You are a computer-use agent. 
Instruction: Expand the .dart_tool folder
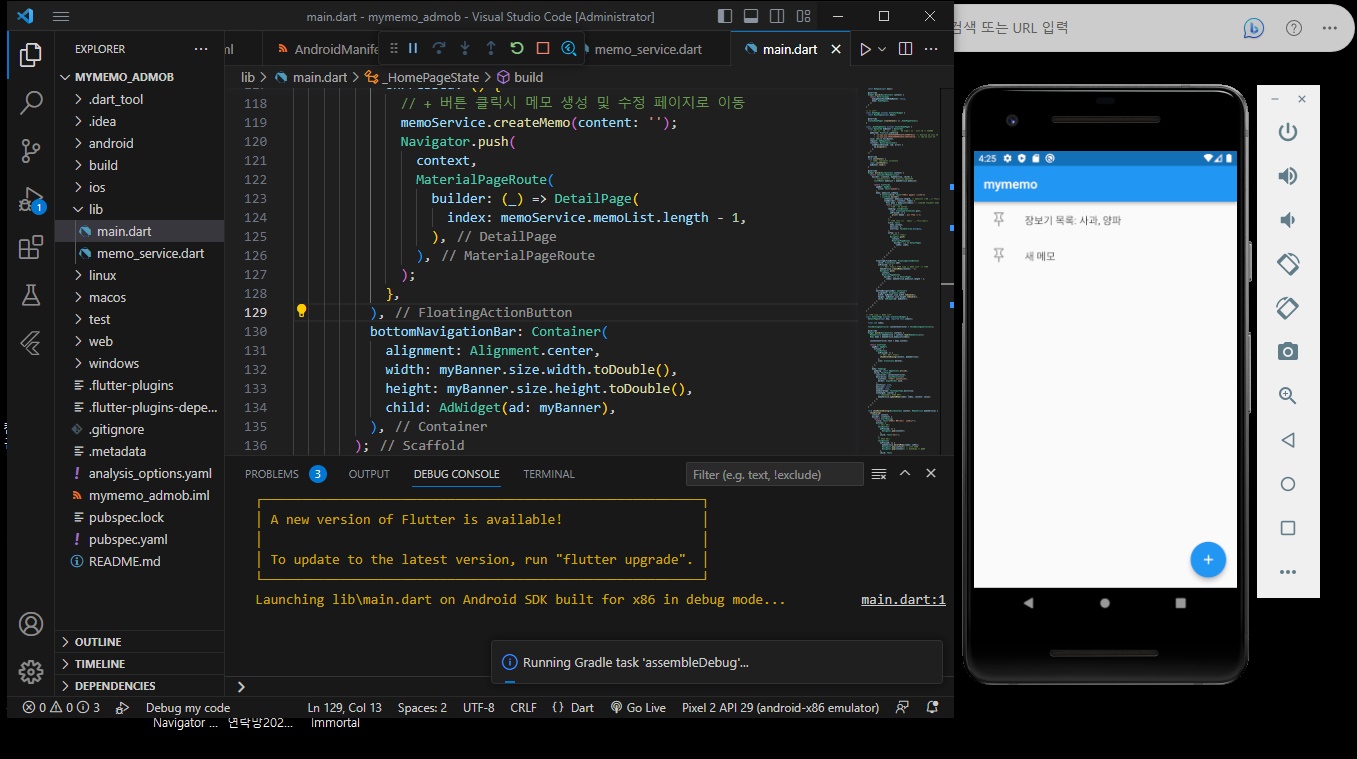click(116, 99)
